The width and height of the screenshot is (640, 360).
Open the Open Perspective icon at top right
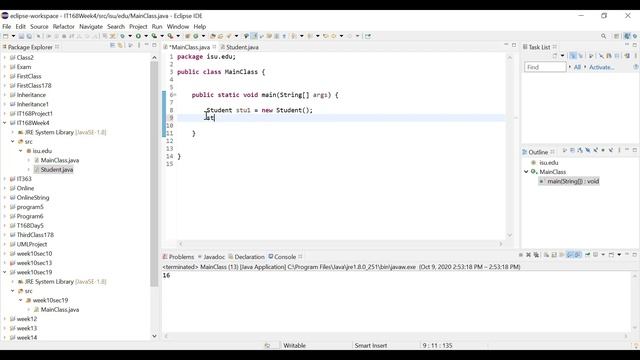click(616, 36)
